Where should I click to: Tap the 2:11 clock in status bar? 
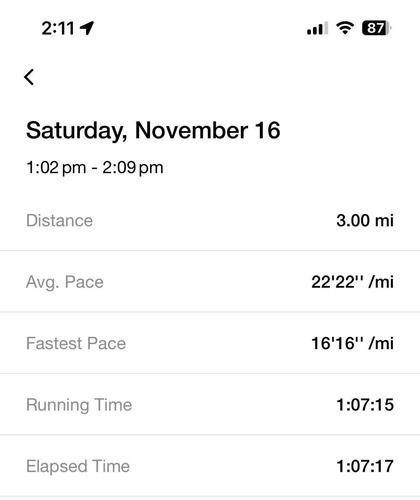58,28
